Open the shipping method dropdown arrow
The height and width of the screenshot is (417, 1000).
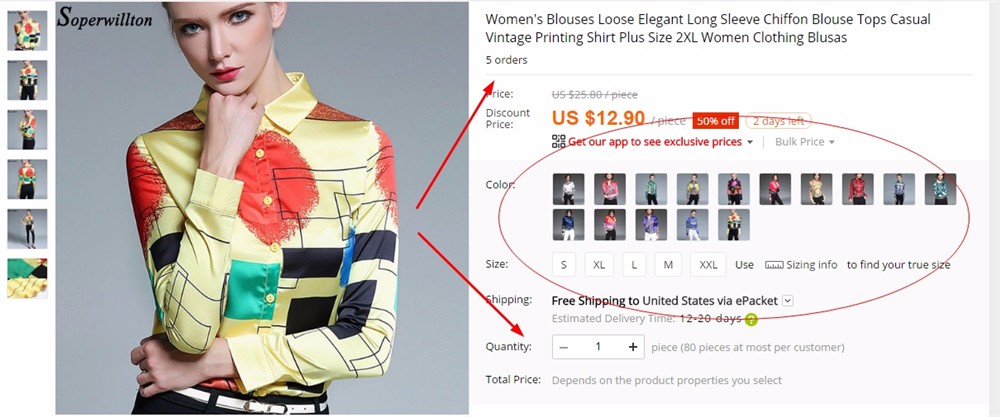point(788,300)
